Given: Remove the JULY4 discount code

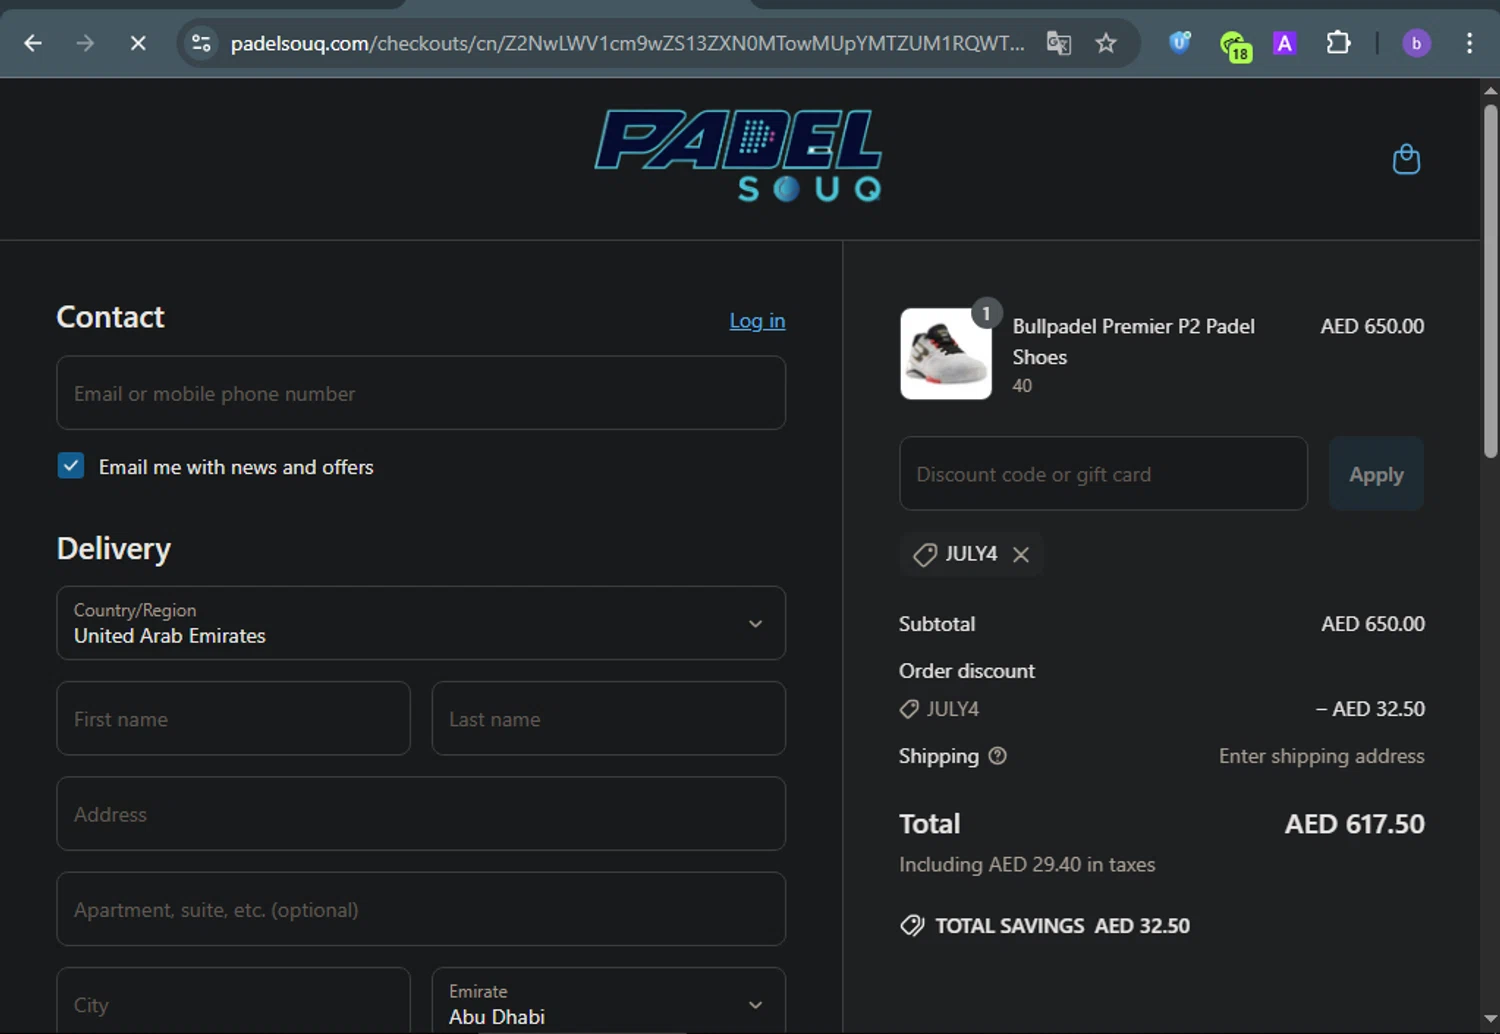Looking at the screenshot, I should [1021, 554].
